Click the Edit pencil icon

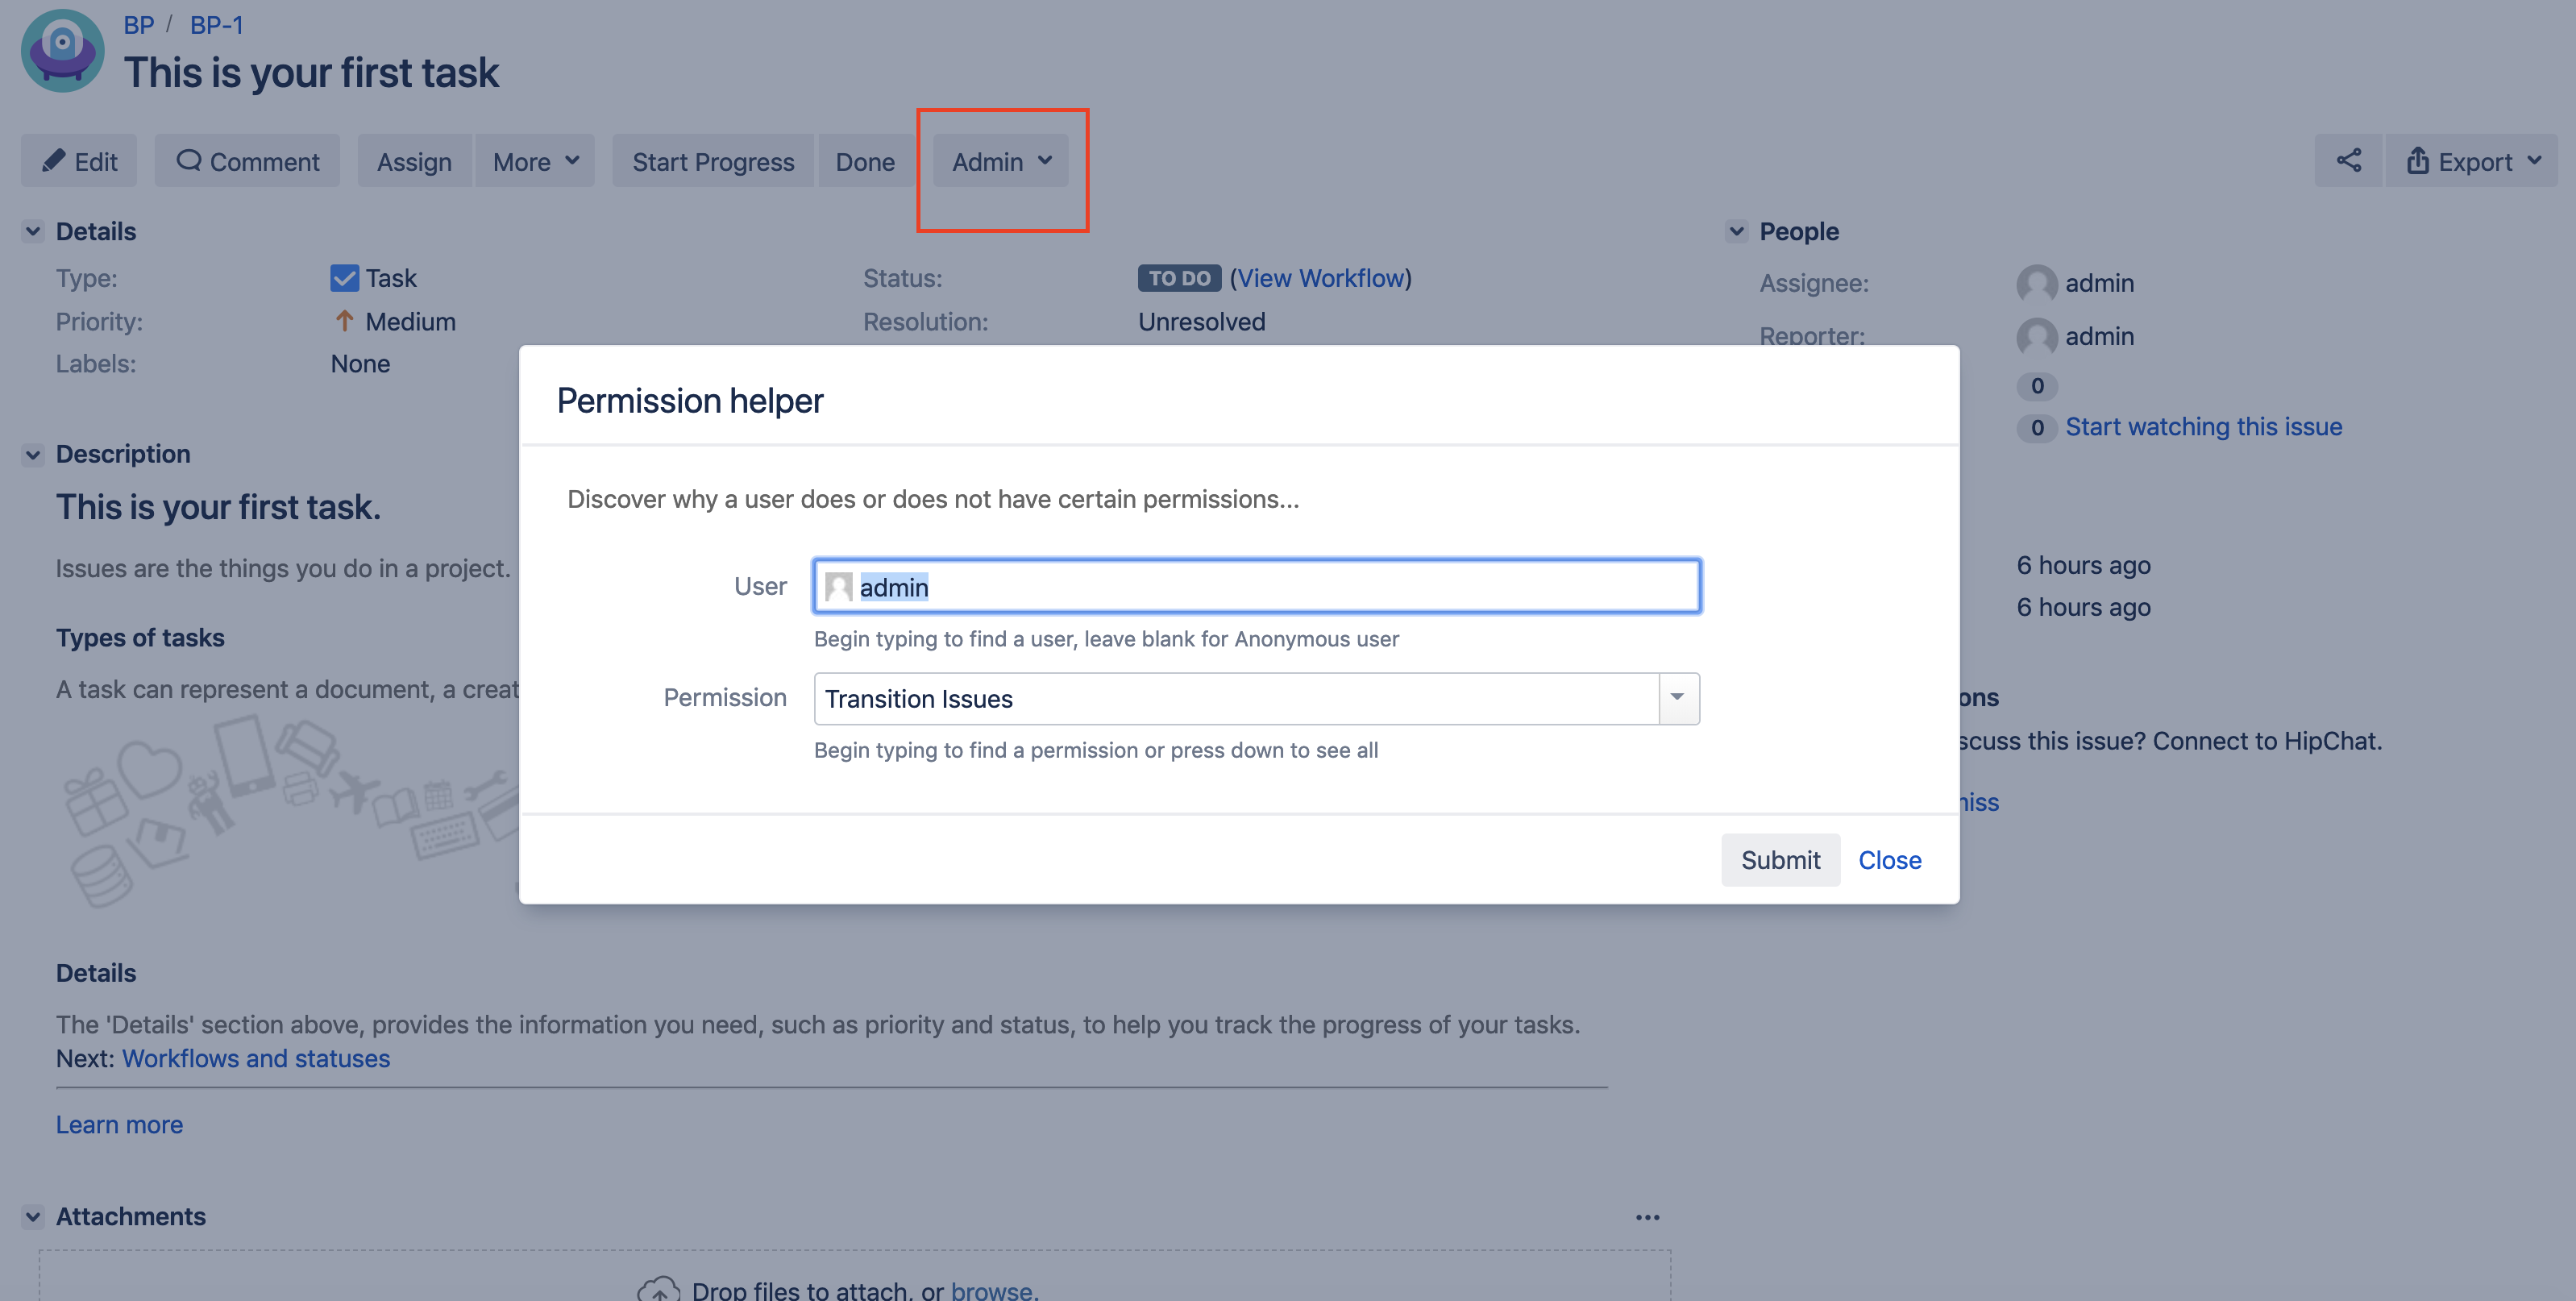tap(54, 160)
